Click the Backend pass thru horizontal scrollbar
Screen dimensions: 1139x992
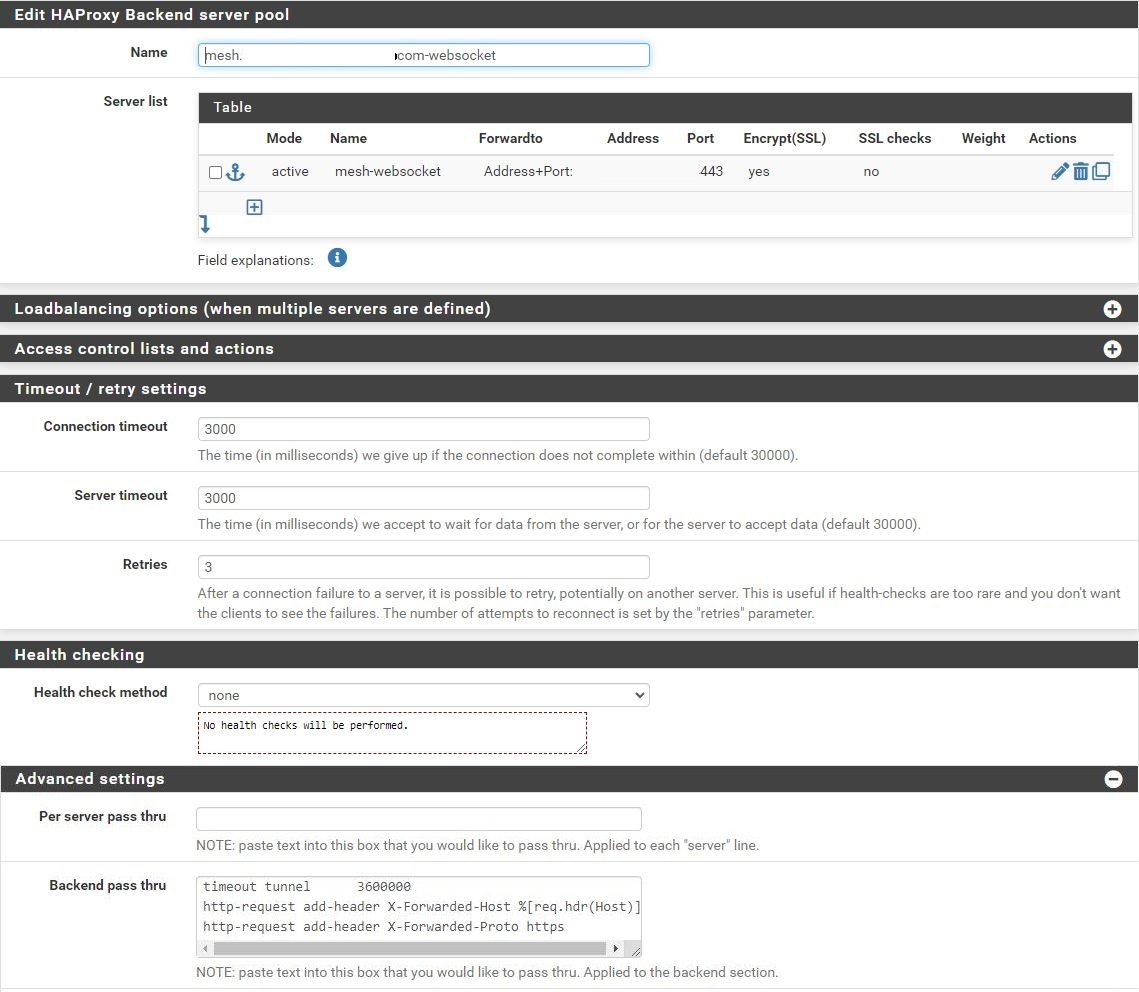410,948
